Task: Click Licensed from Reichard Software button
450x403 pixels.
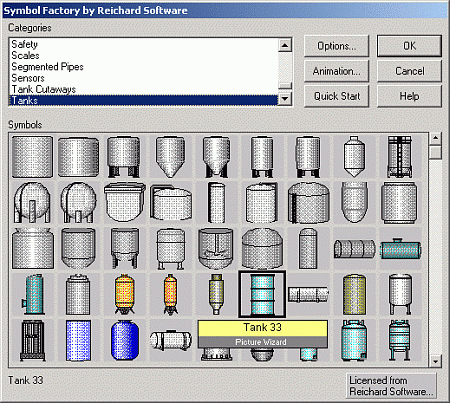Action: [391, 386]
